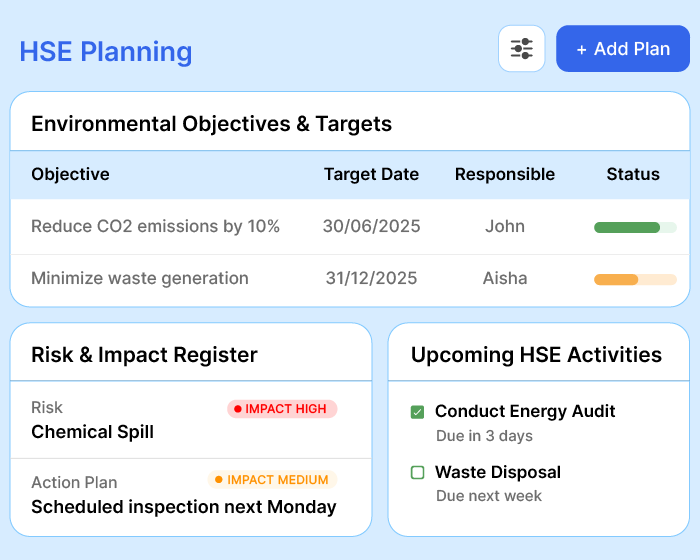This screenshot has width=700, height=560.
Task: Sort by the Objective column header
Action: (70, 174)
